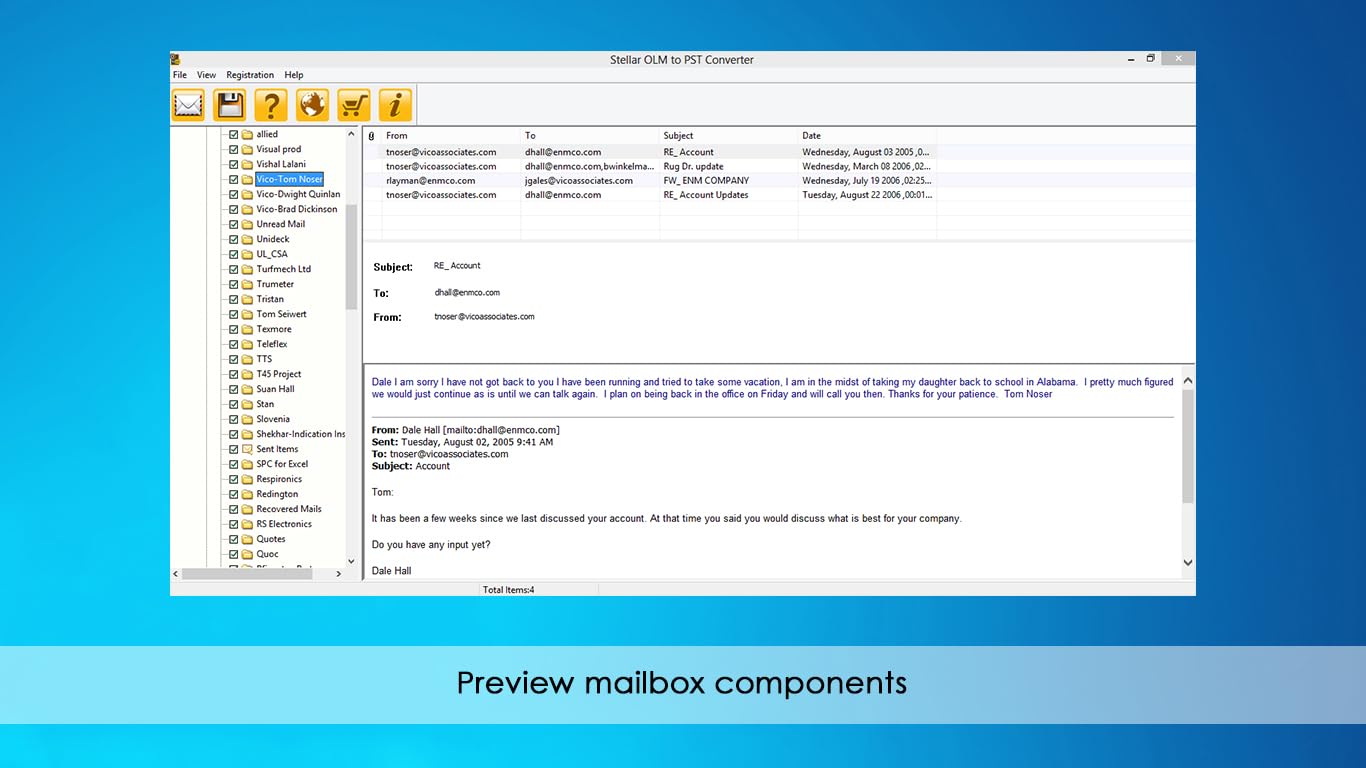Click the folder icon beside TTS
Image resolution: width=1366 pixels, height=768 pixels.
[247, 359]
